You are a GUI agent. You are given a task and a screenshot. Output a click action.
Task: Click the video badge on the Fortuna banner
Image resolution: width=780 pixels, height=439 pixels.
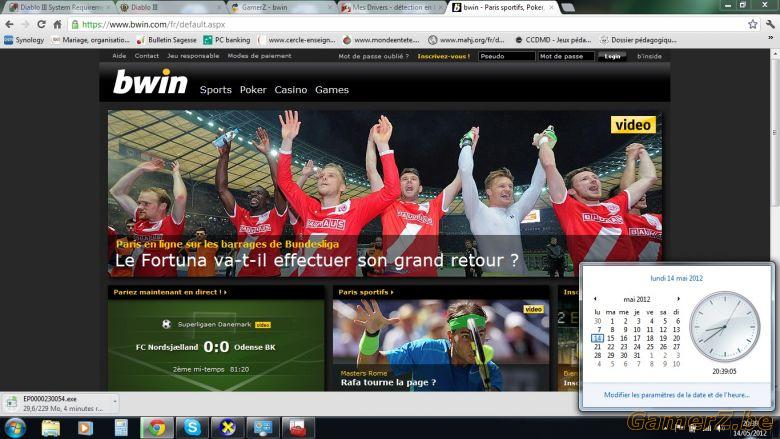633,125
